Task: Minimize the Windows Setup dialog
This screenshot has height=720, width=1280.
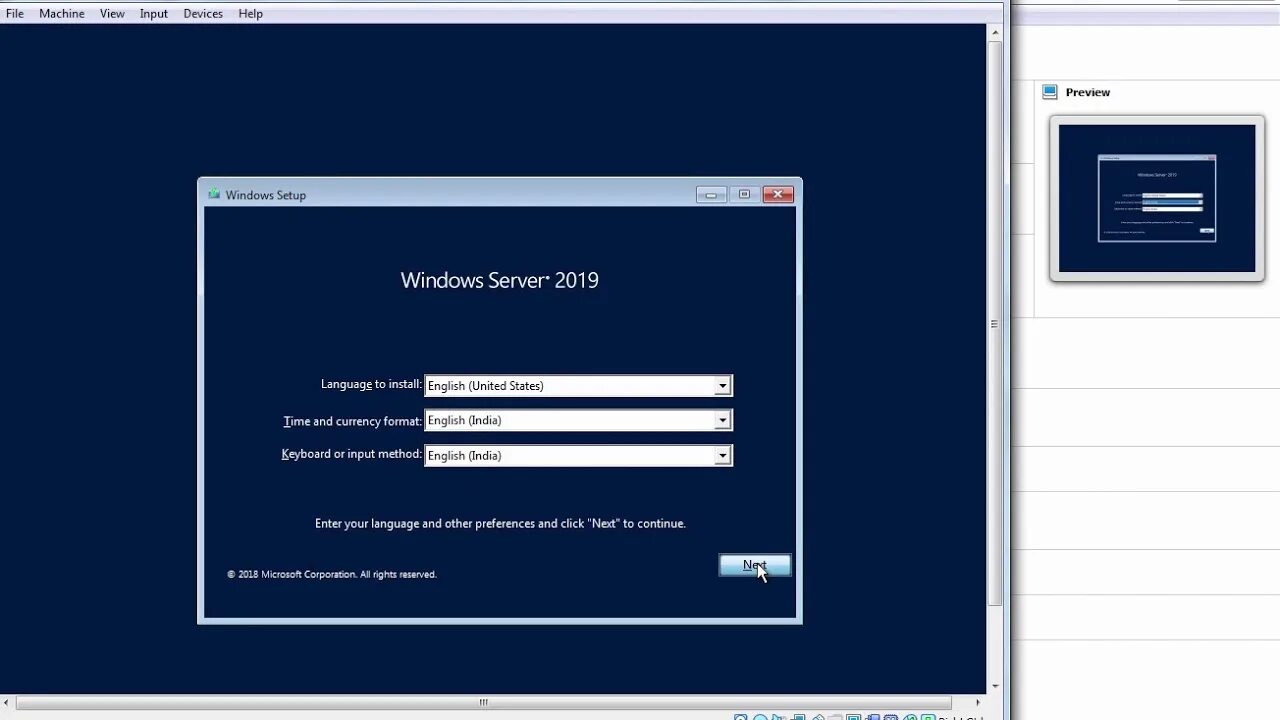Action: (x=711, y=194)
